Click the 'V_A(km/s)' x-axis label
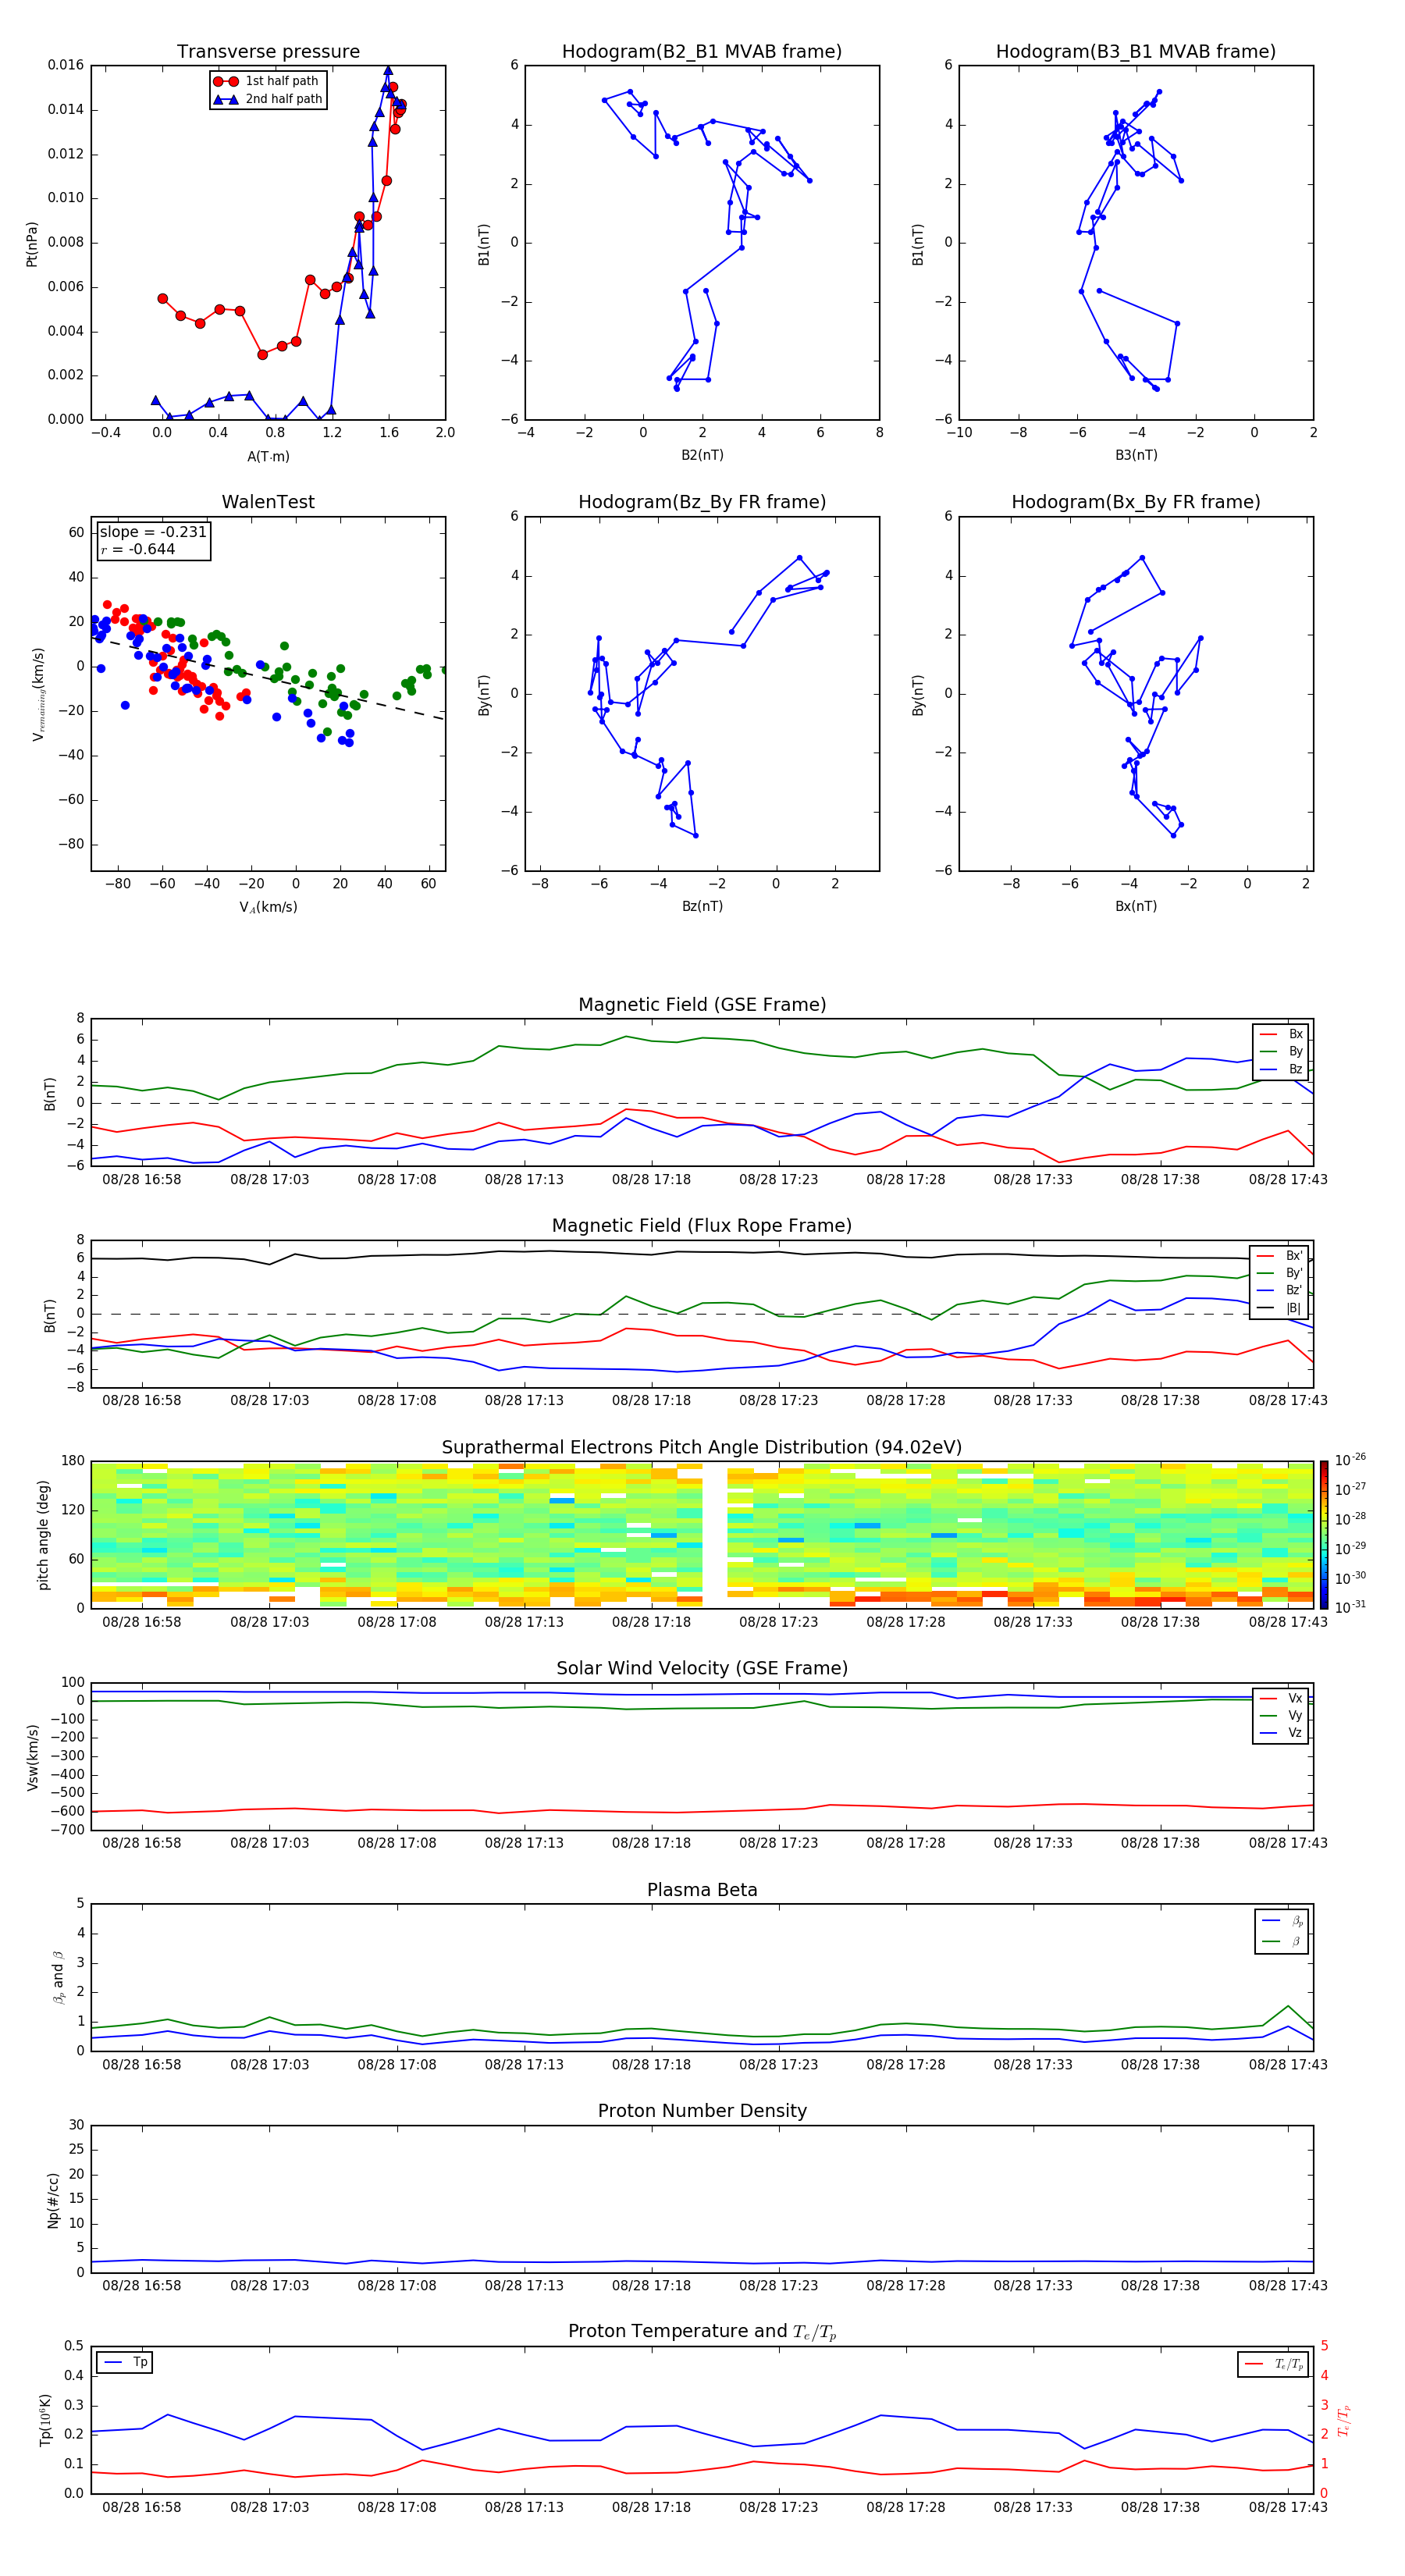Screen dimensions: 1405x2576 coord(268,907)
